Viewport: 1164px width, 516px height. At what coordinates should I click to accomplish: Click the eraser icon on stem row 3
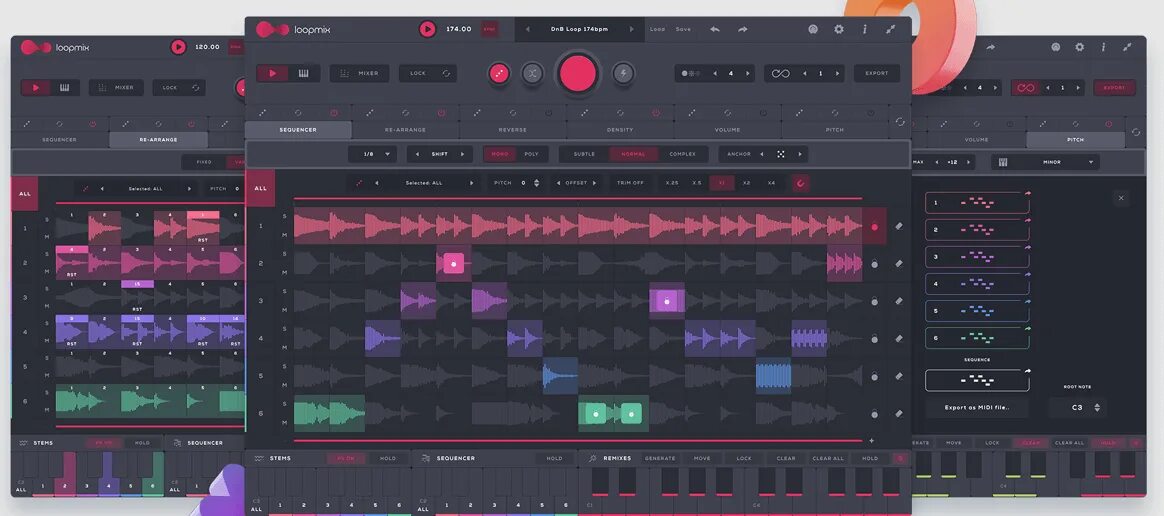coord(899,301)
